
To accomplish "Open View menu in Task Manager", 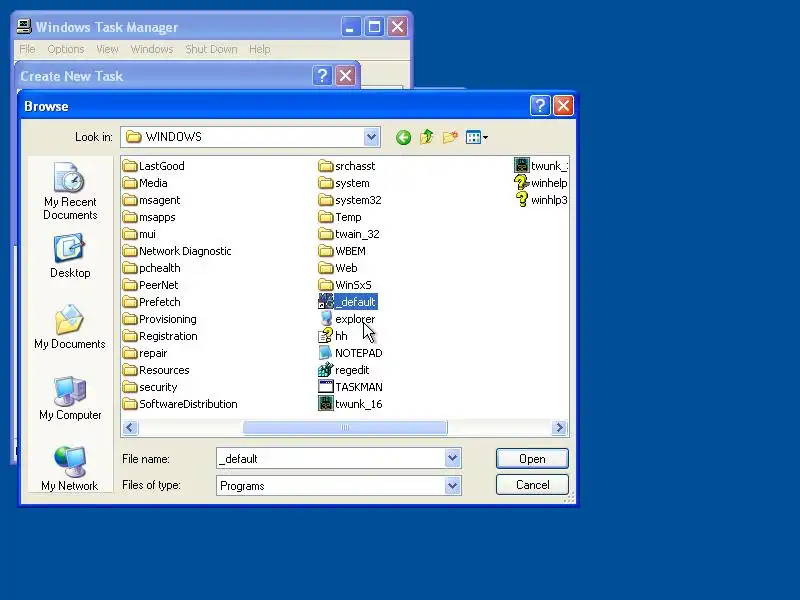I will 107,49.
